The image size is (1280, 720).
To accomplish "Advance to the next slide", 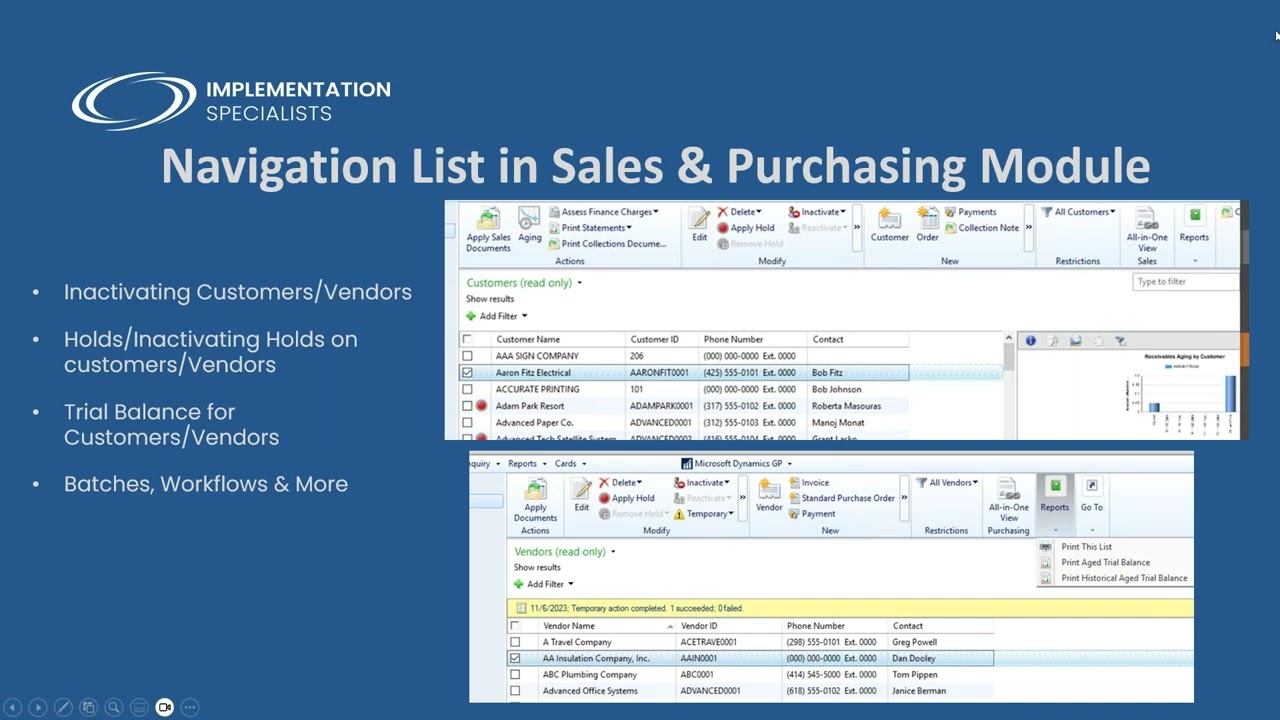I will point(38,707).
